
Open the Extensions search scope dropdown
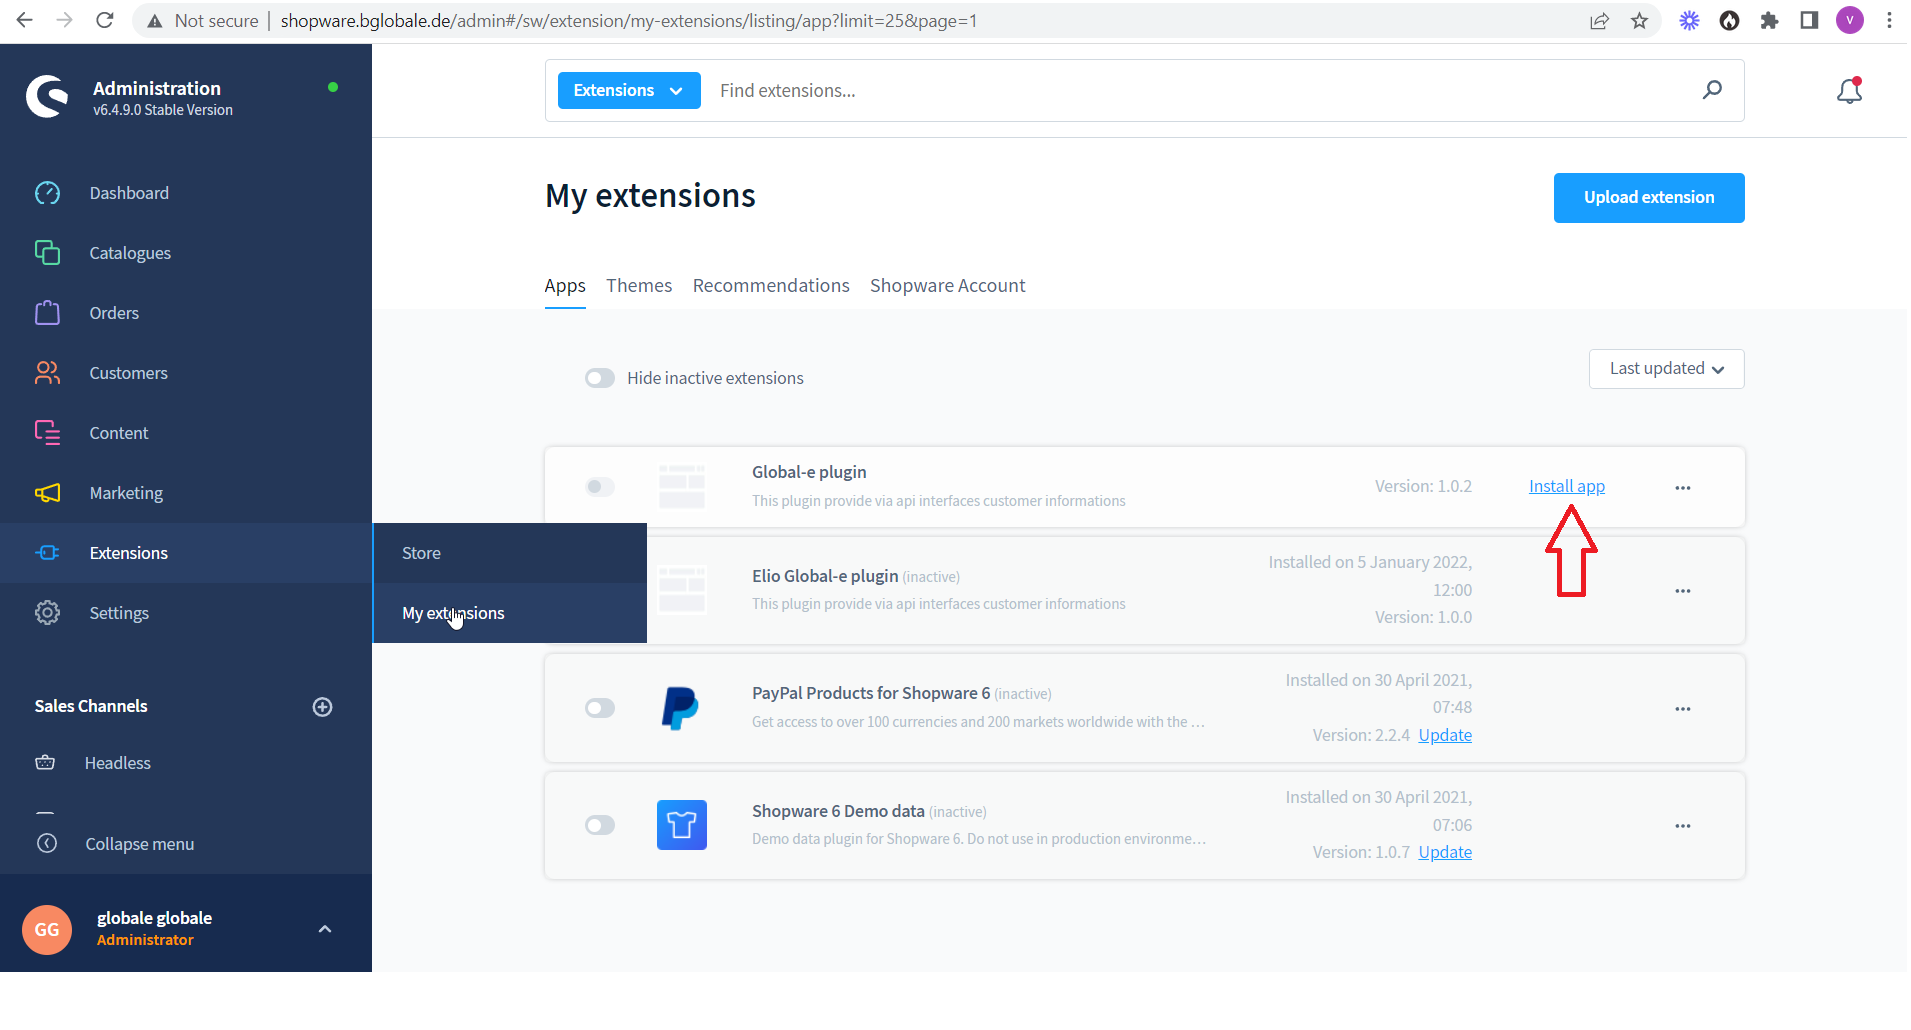pos(628,90)
